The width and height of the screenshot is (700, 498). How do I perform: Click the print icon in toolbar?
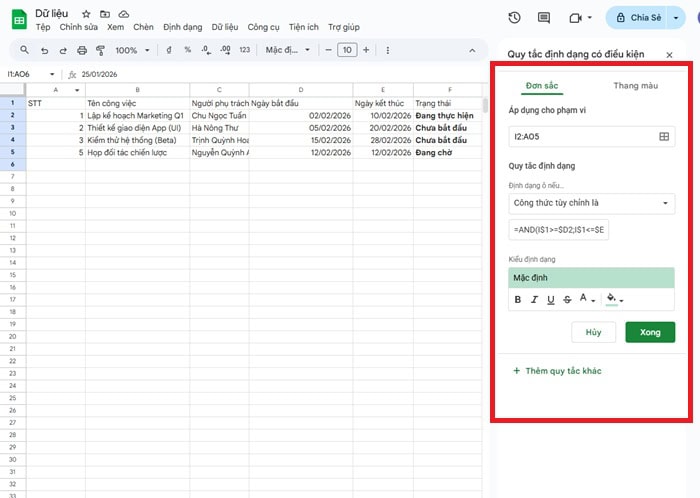(x=82, y=50)
